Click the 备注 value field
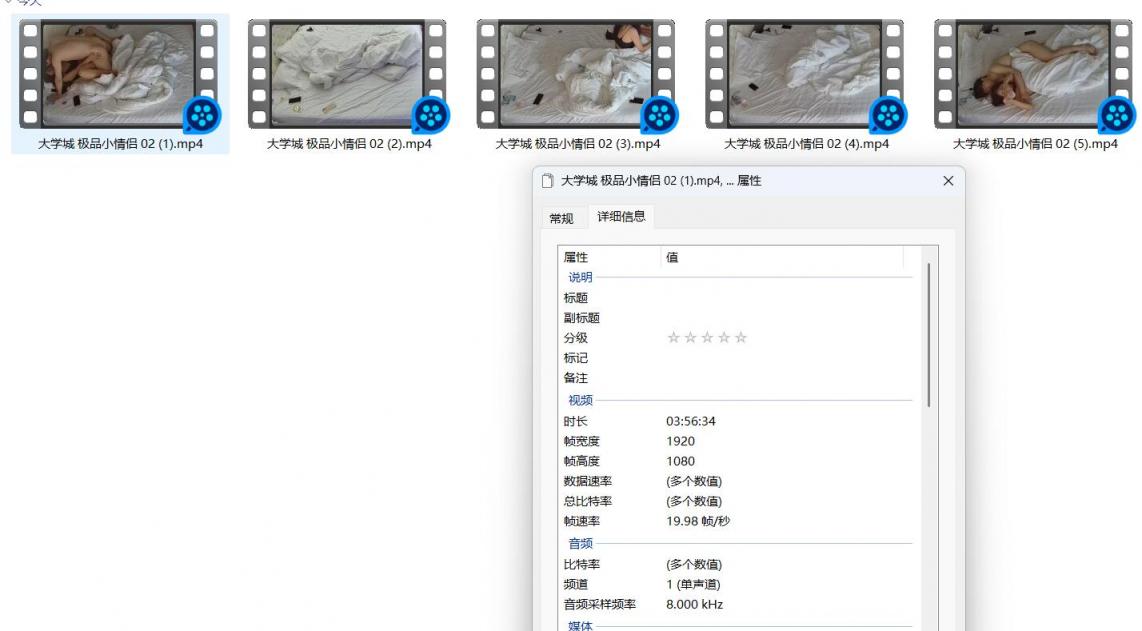The image size is (1142, 631). click(x=780, y=378)
